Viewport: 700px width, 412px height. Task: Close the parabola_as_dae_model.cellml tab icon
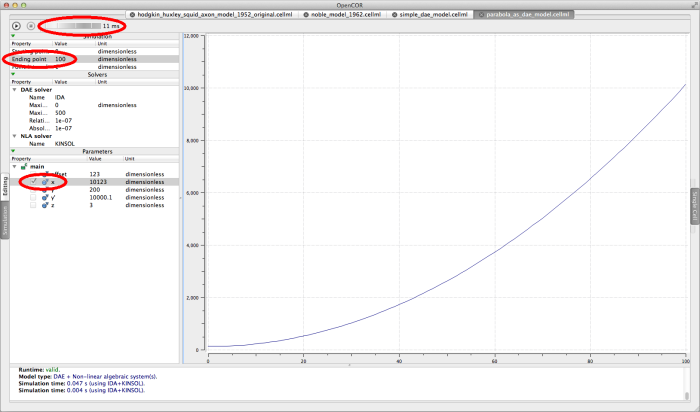(483, 16)
